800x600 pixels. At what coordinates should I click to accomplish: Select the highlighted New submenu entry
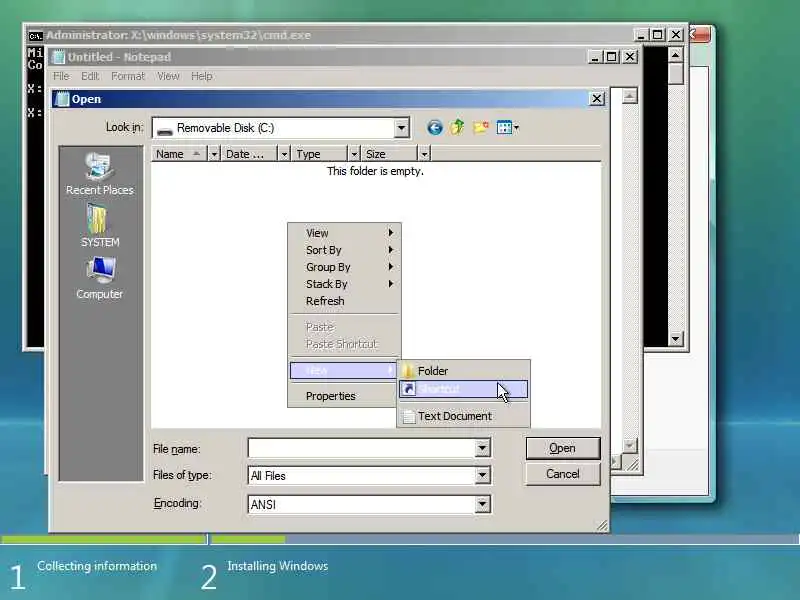(x=344, y=370)
